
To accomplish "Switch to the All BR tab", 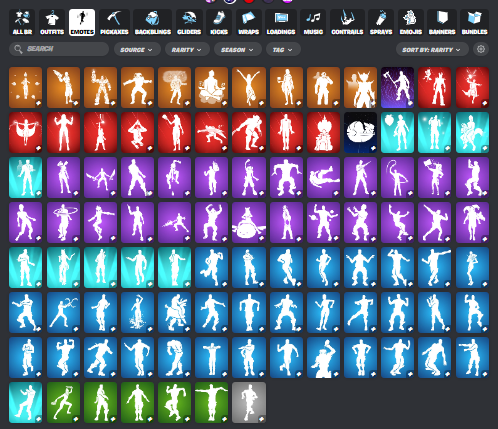I will pos(22,23).
